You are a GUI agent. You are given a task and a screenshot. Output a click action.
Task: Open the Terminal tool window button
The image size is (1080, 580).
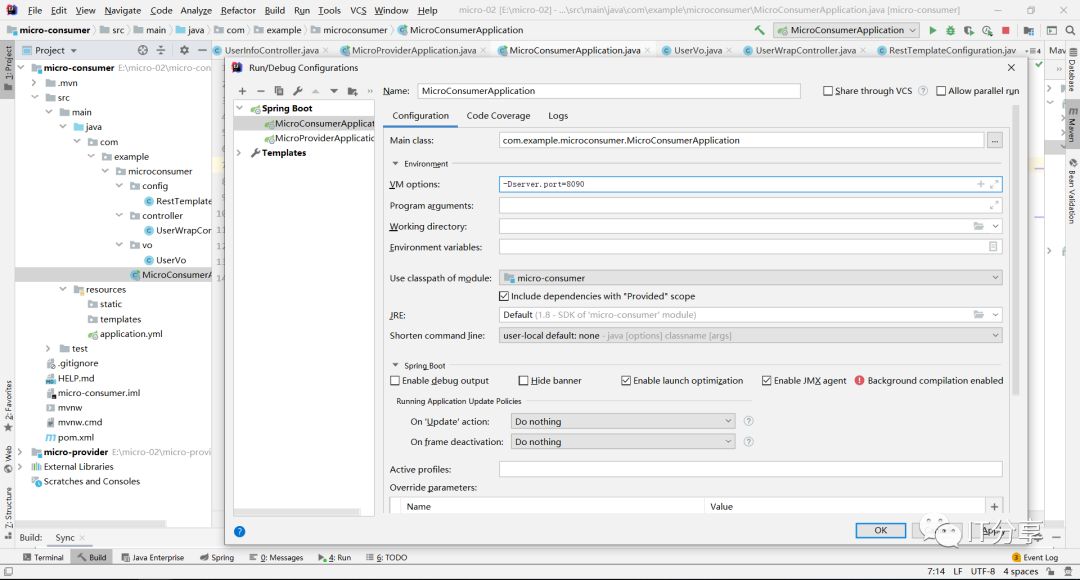point(43,557)
